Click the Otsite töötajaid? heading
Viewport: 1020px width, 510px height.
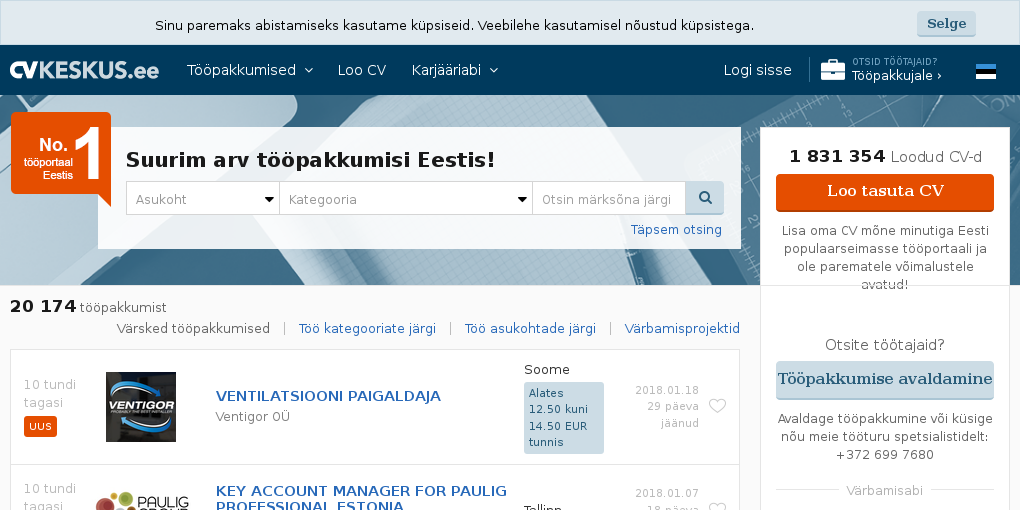point(885,345)
